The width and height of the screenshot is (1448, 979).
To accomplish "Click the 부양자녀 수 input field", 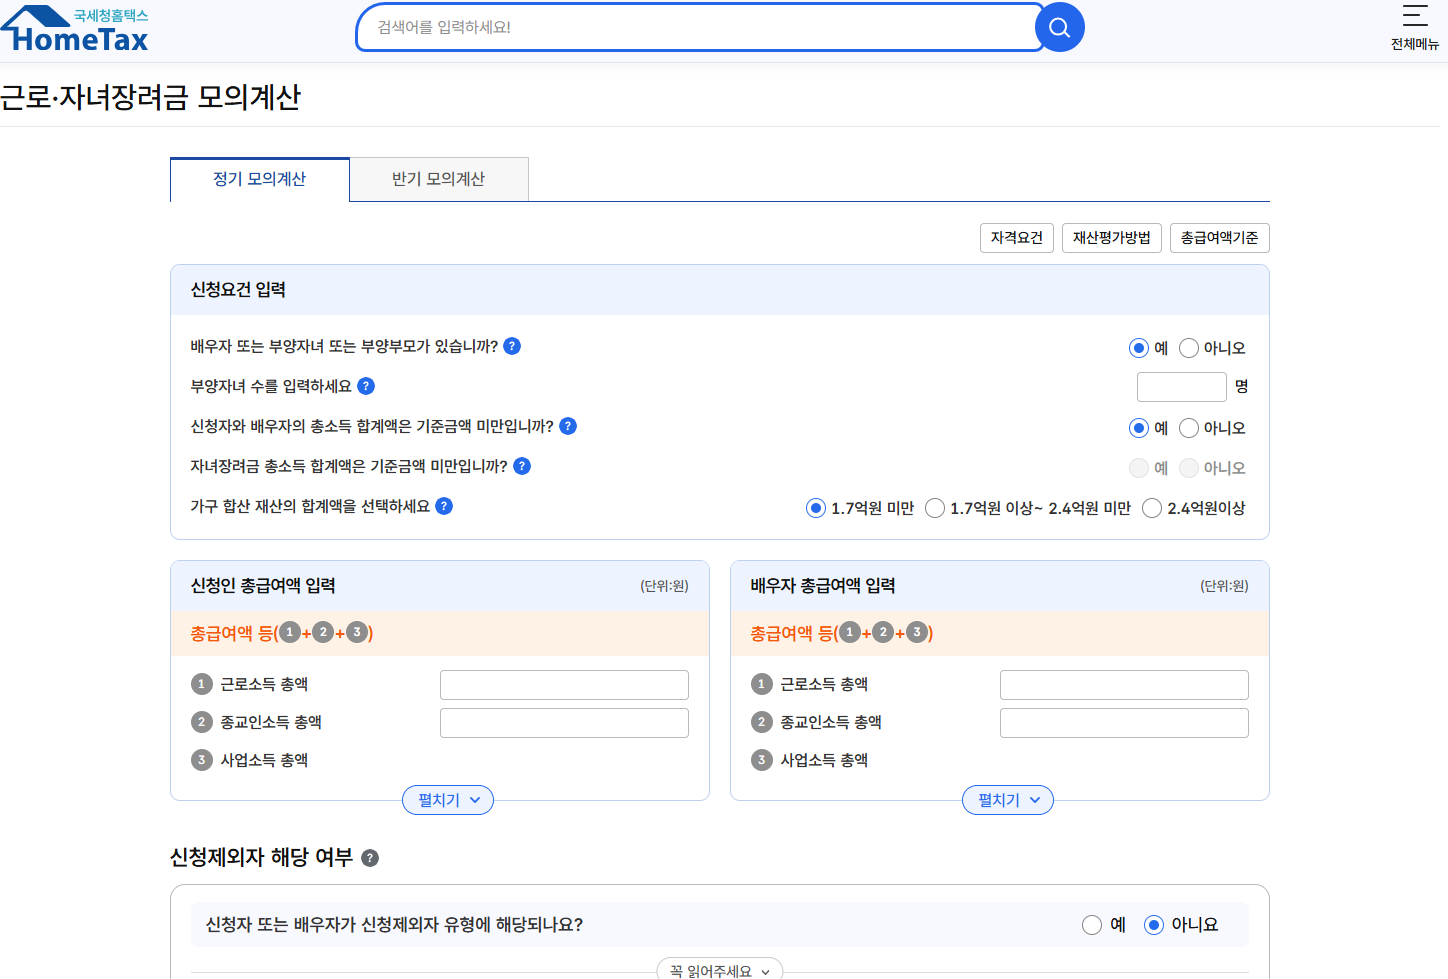I will 1182,387.
